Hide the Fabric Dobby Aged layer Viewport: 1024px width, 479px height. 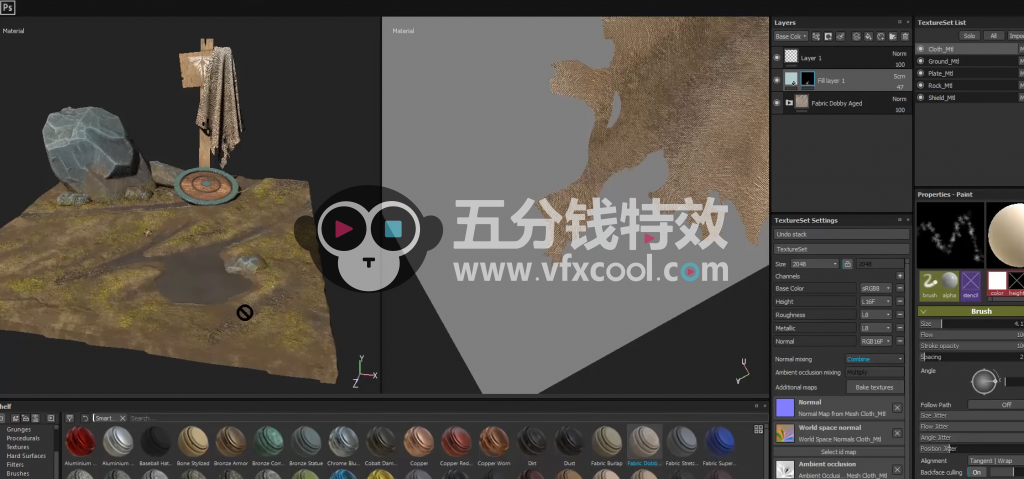pos(776,103)
